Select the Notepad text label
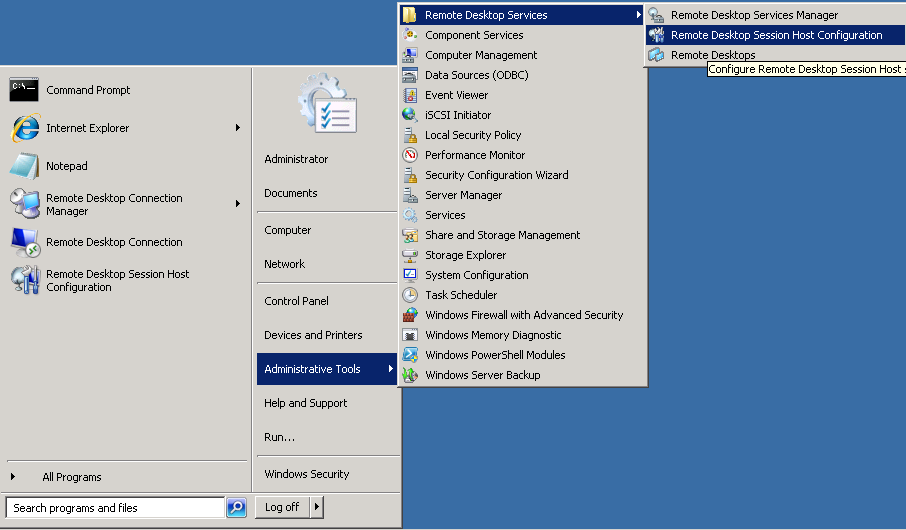This screenshot has height=530, width=906. pos(67,166)
